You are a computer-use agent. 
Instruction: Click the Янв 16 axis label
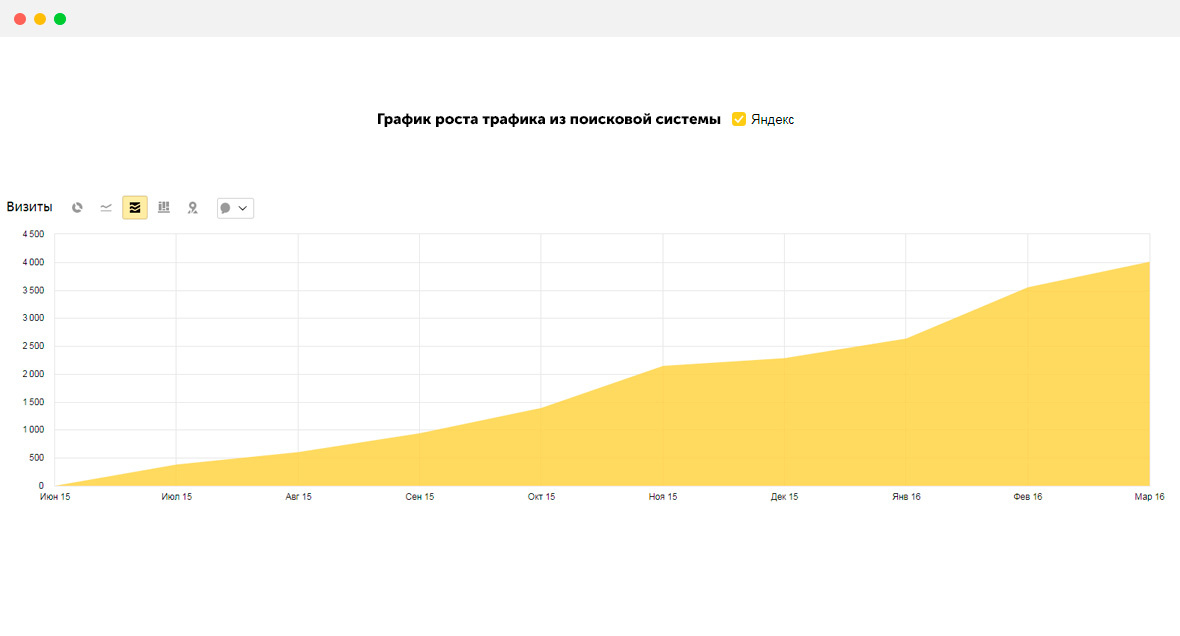(x=906, y=497)
